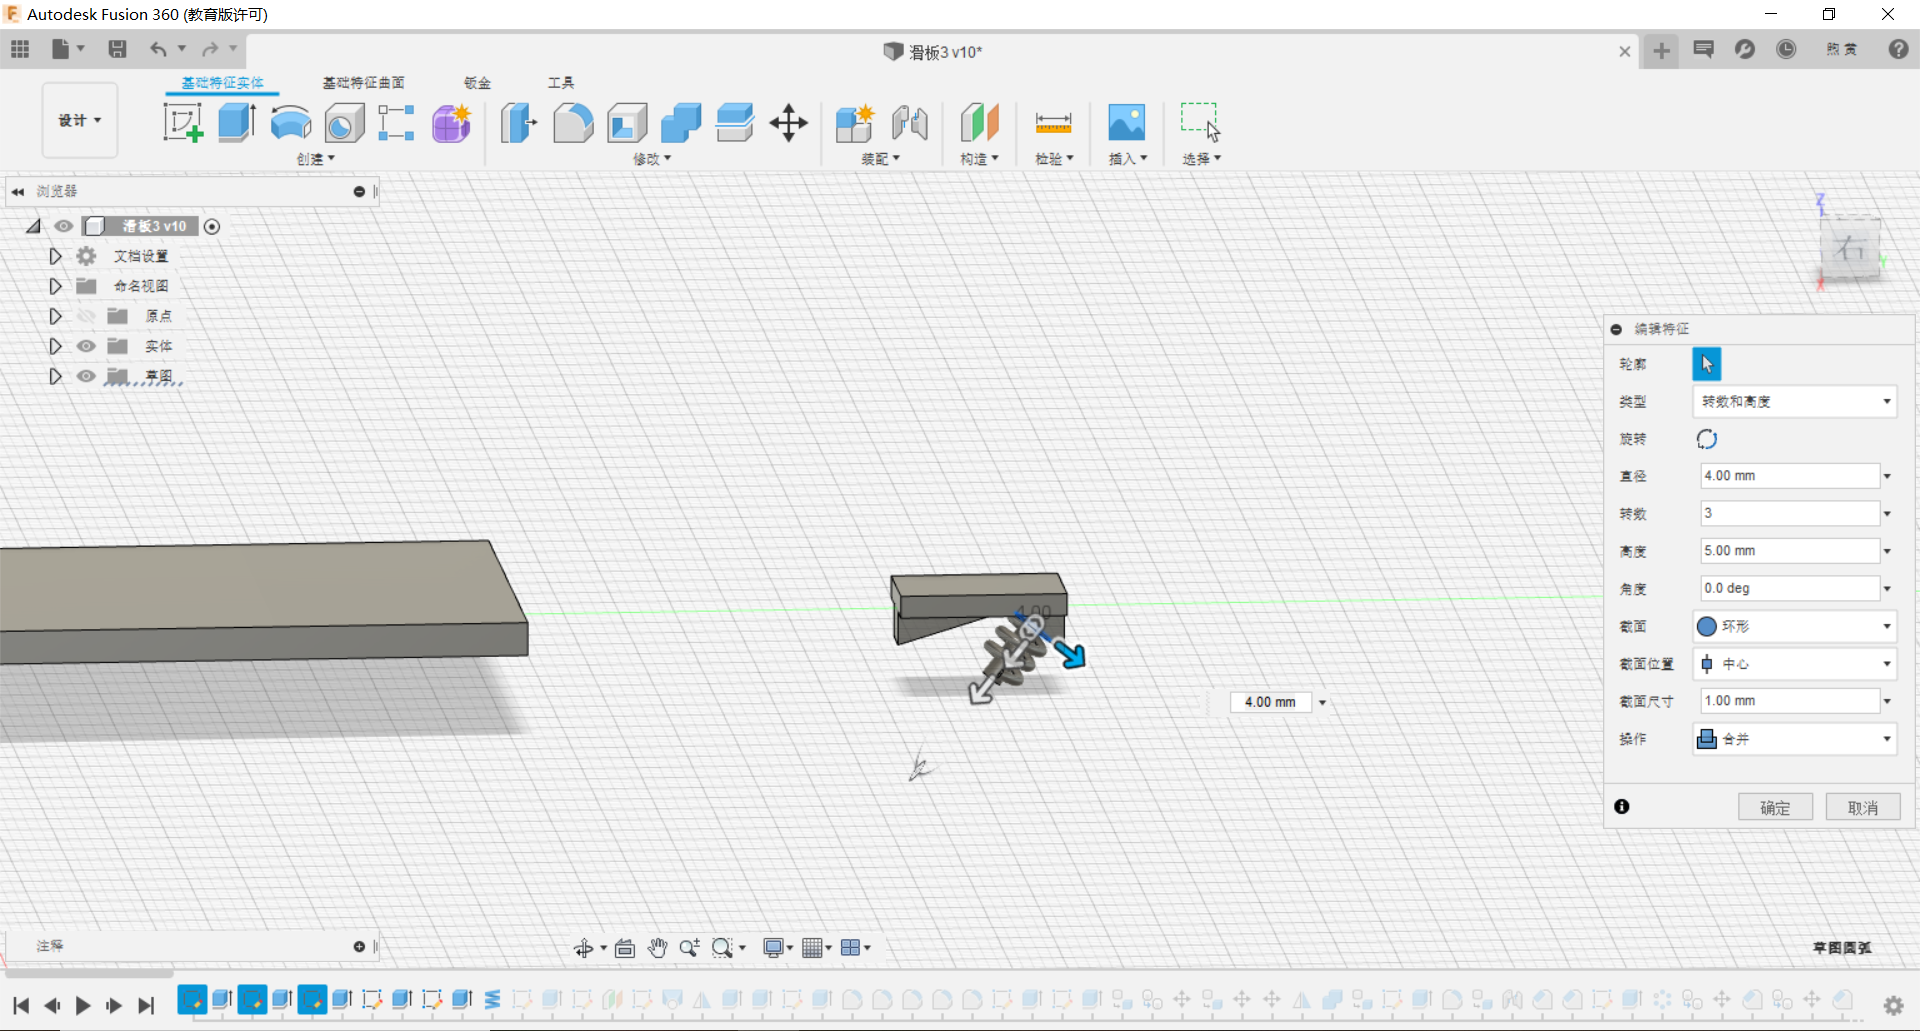Open the Create menu
Screen dimensions: 1920x1031
click(x=316, y=159)
